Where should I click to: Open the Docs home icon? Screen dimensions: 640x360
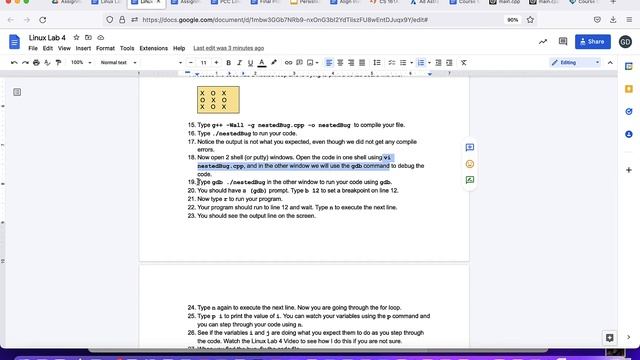pyautogui.click(x=14, y=42)
